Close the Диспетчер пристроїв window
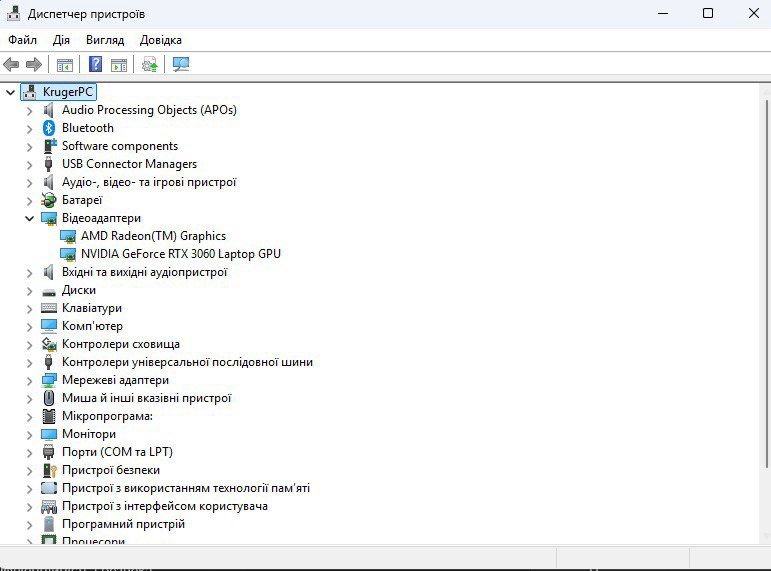 pyautogui.click(x=754, y=13)
